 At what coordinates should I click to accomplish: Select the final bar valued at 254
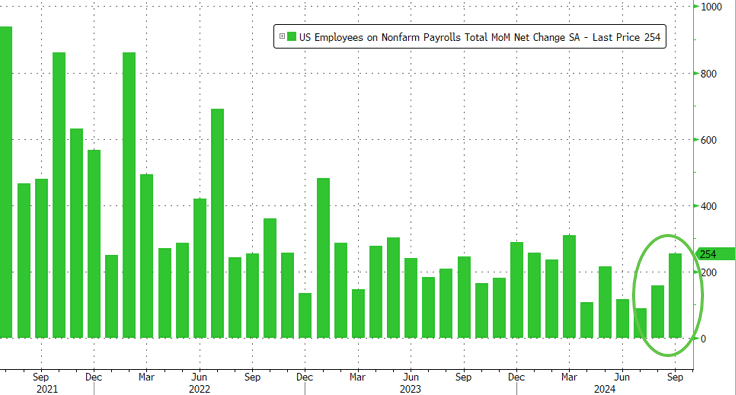tap(675, 296)
